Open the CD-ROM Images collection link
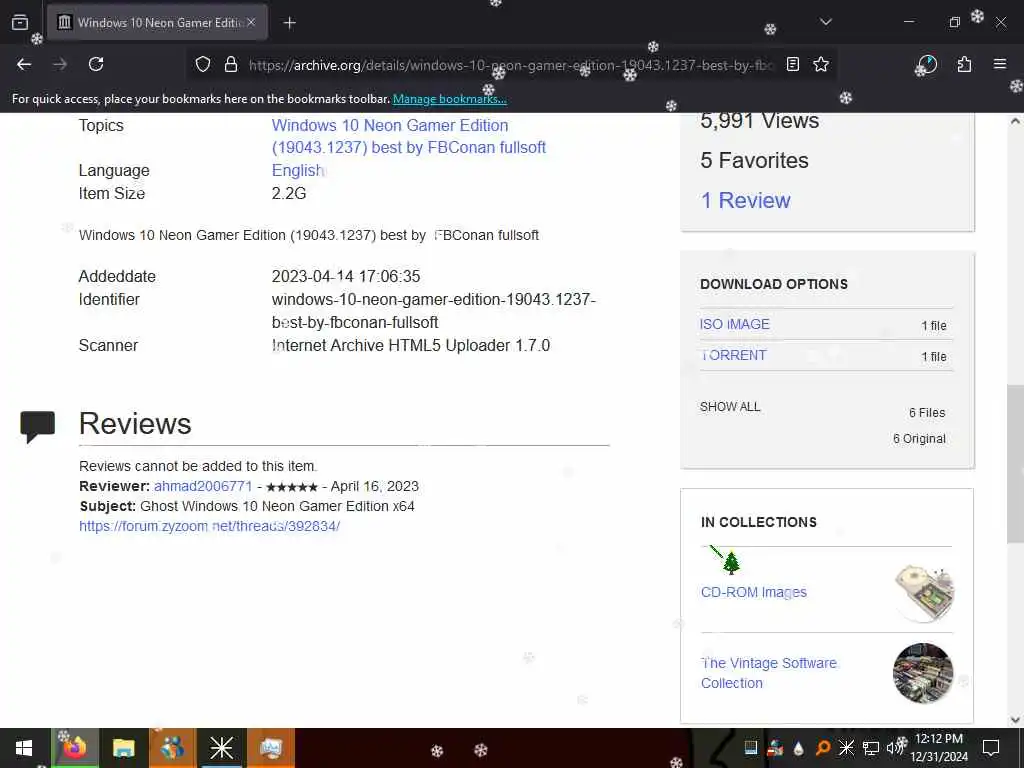The image size is (1024, 768). (754, 592)
